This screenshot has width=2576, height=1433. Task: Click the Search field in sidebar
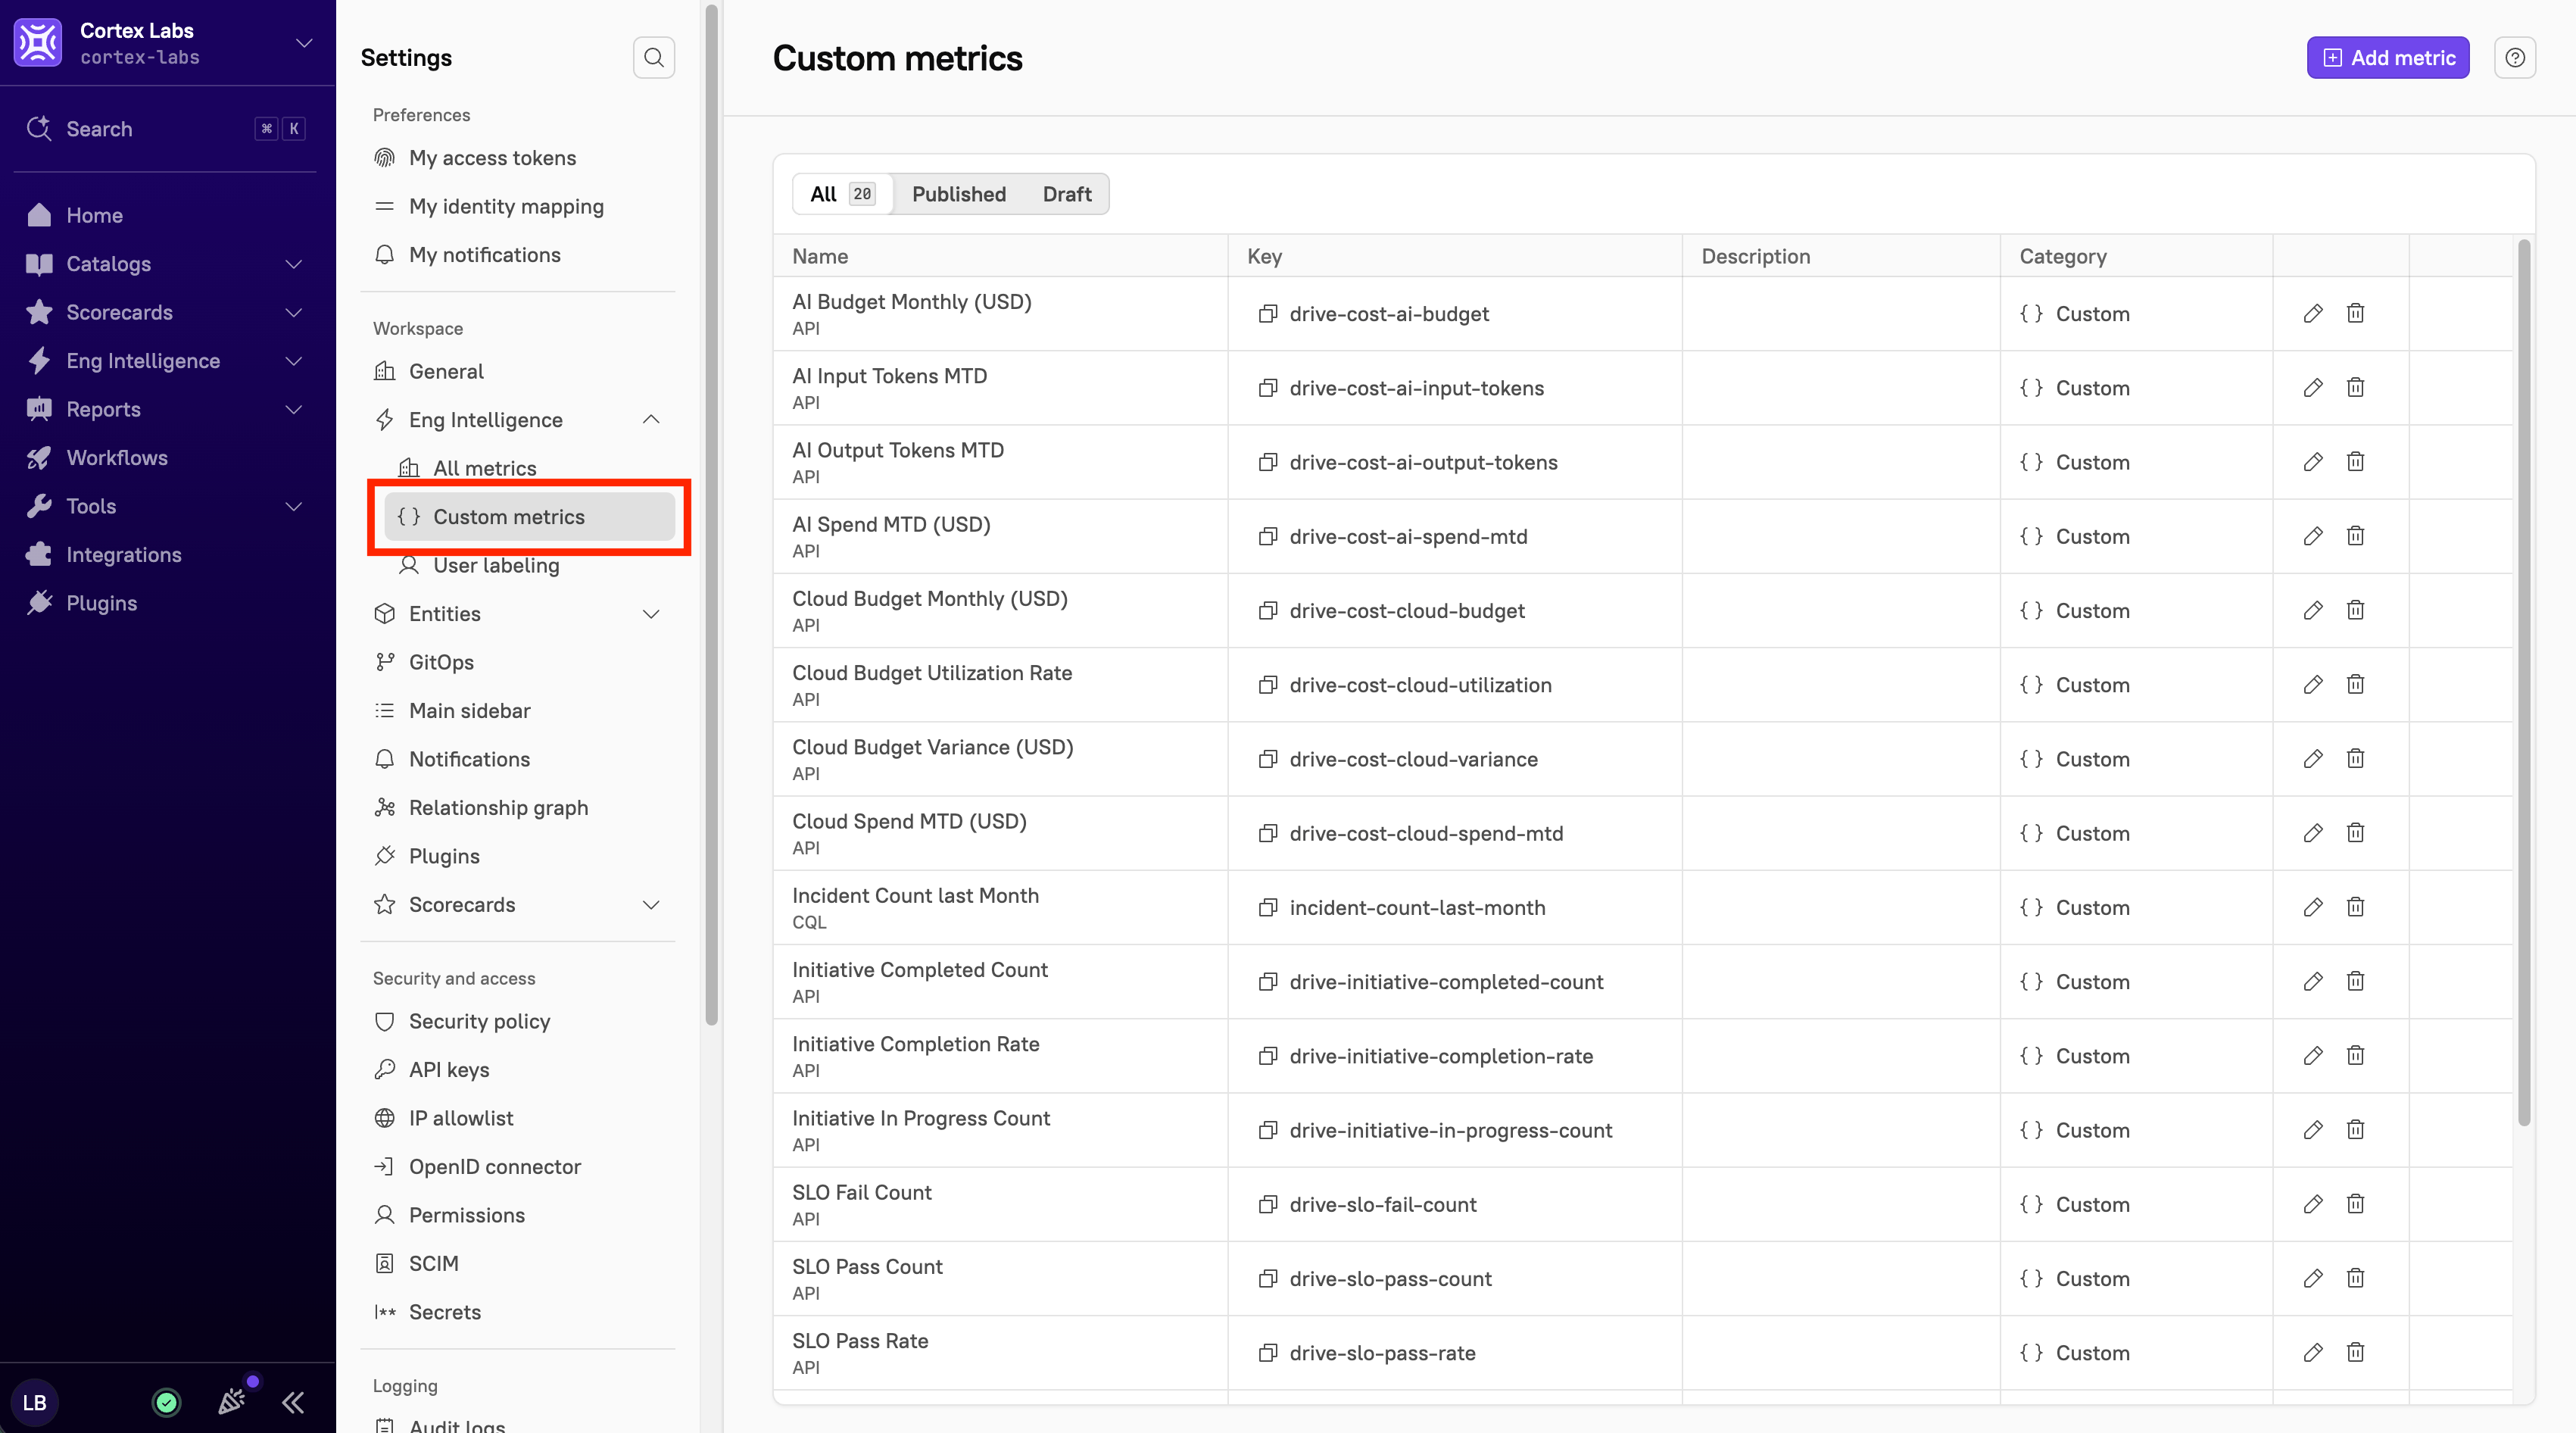click(x=165, y=129)
